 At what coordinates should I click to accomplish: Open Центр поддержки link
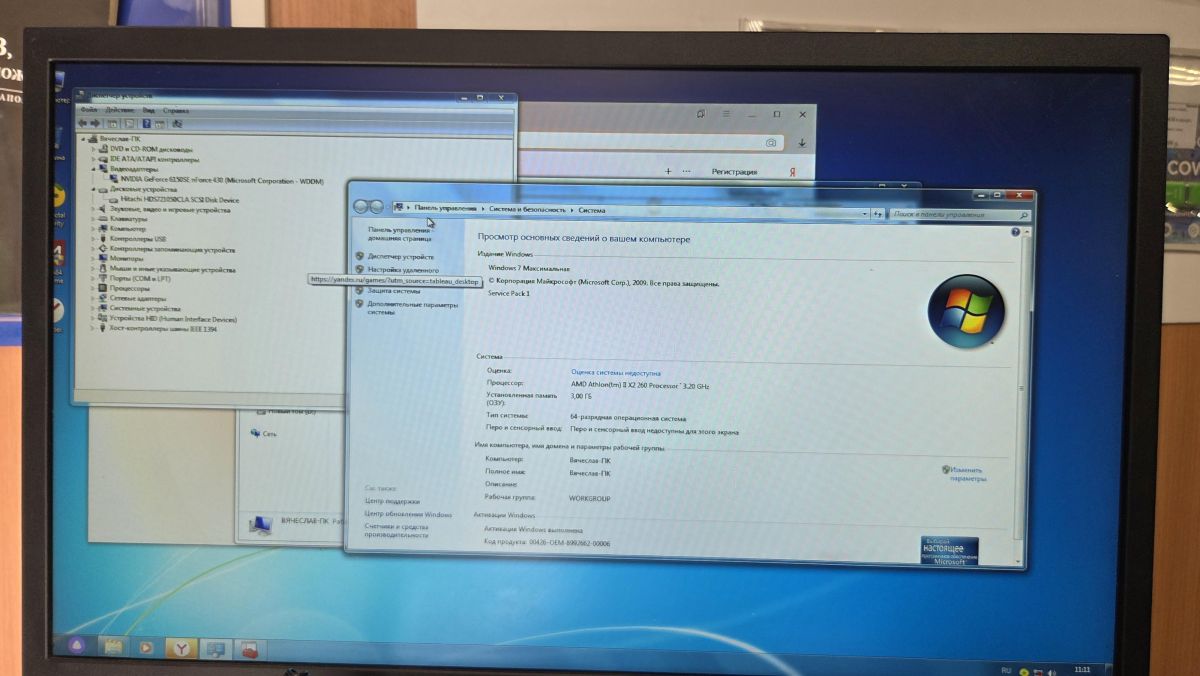point(392,501)
